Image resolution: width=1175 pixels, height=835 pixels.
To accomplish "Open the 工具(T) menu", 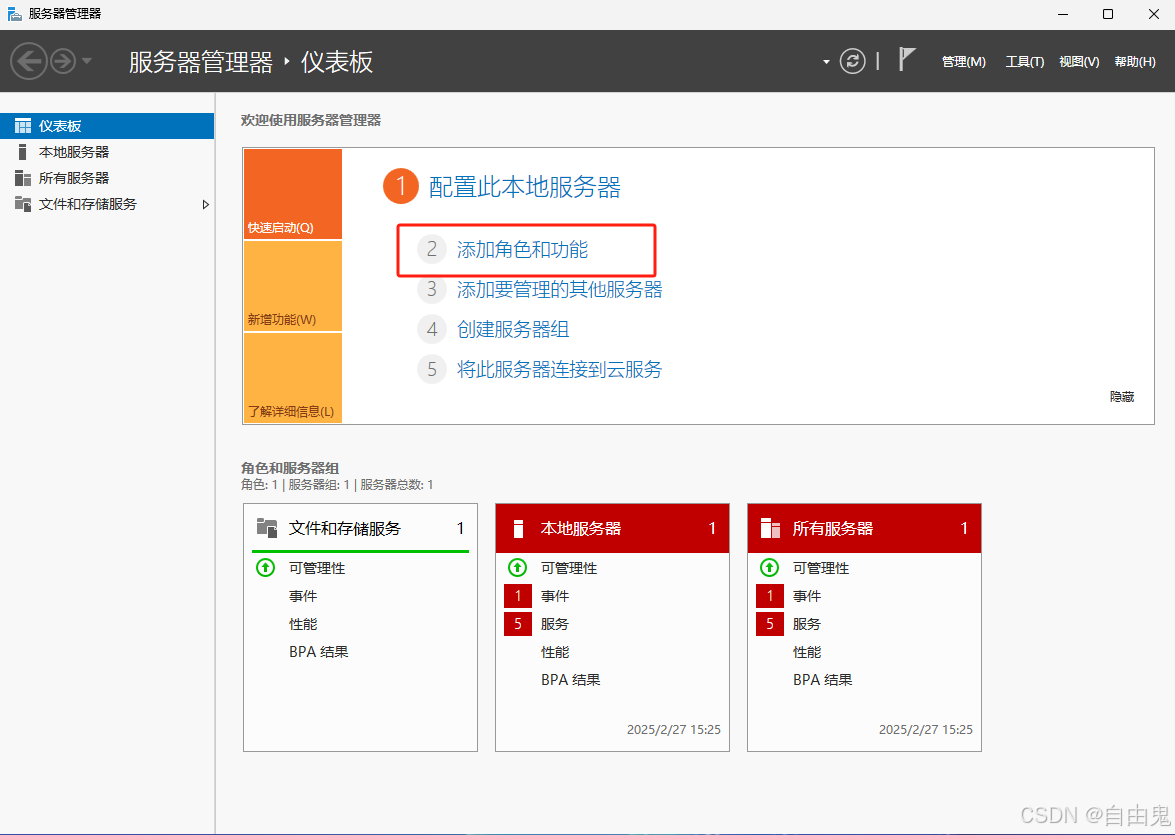I will click(1024, 61).
